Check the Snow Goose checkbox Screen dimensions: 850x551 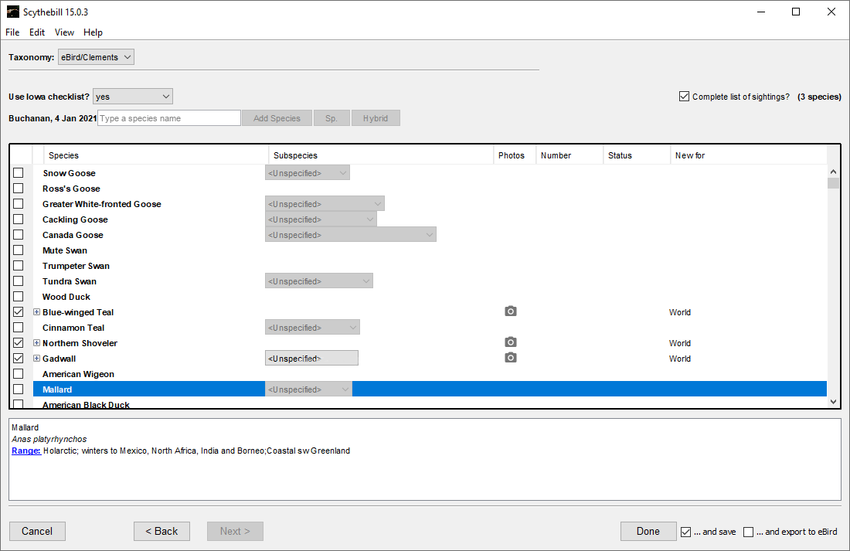pyautogui.click(x=18, y=173)
